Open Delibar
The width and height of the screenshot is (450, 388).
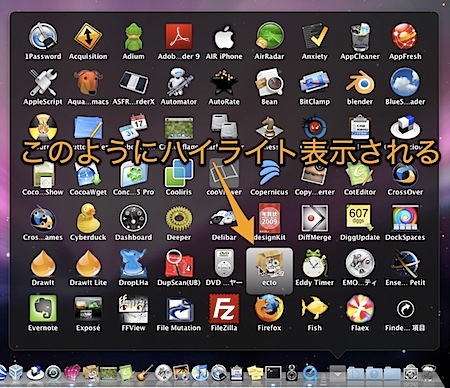[x=224, y=219]
